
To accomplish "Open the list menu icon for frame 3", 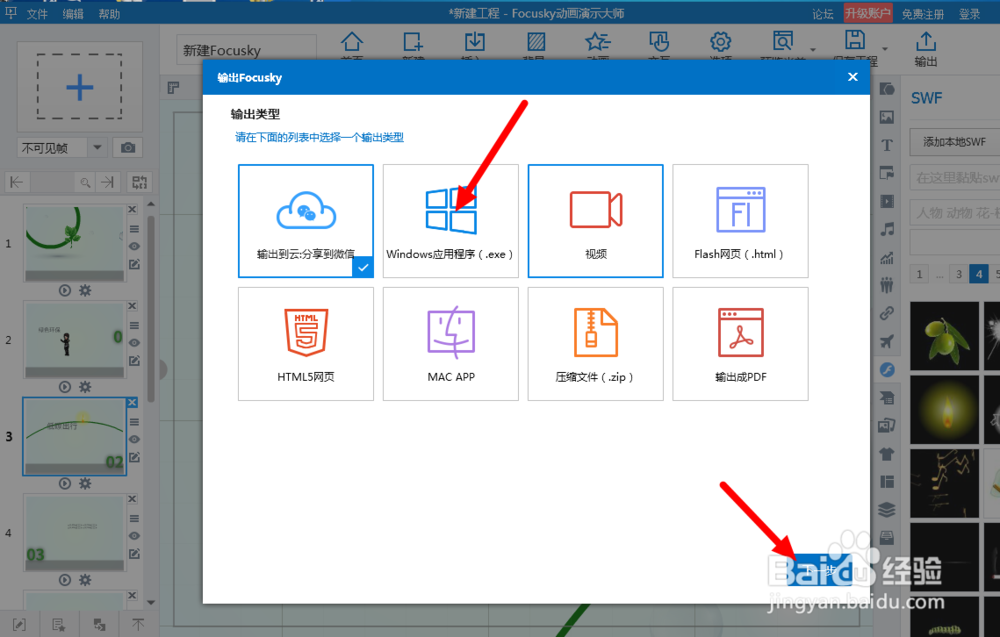I will (135, 421).
